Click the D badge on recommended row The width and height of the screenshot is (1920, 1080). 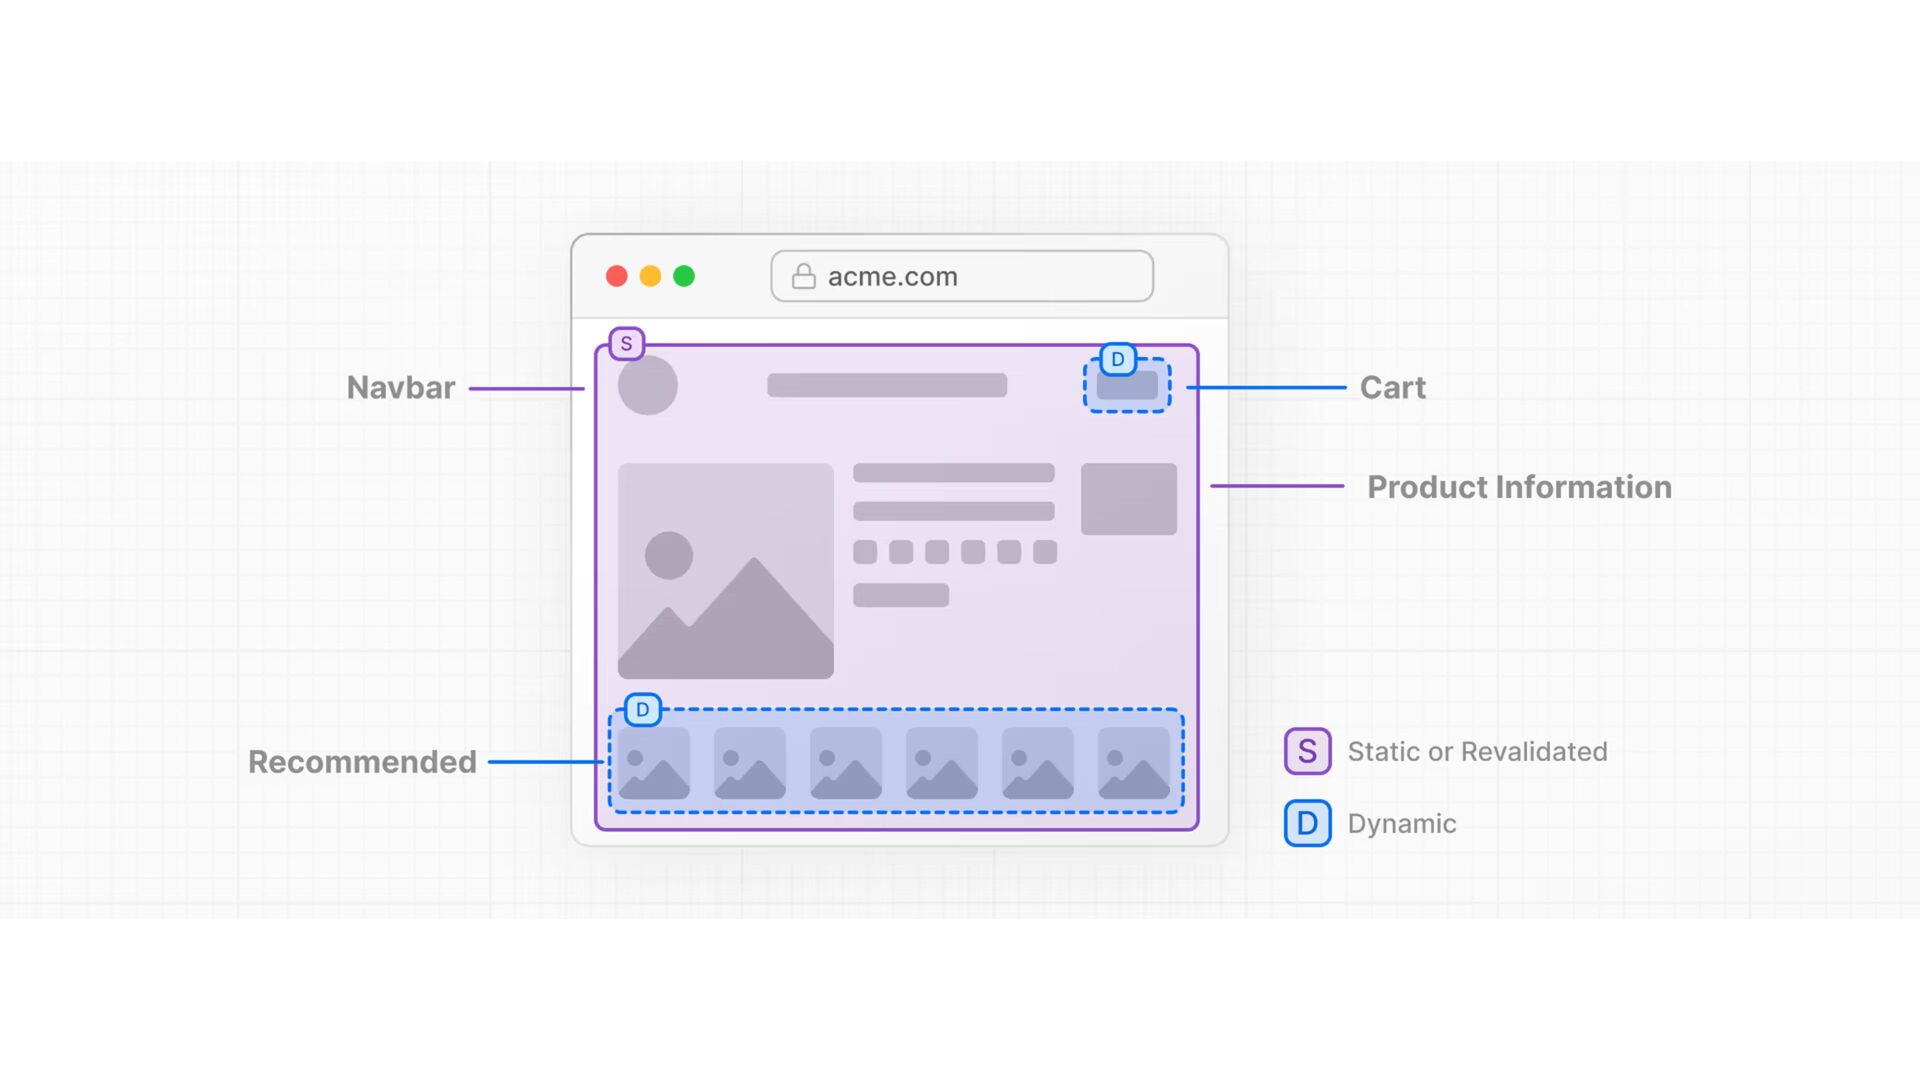pos(642,710)
